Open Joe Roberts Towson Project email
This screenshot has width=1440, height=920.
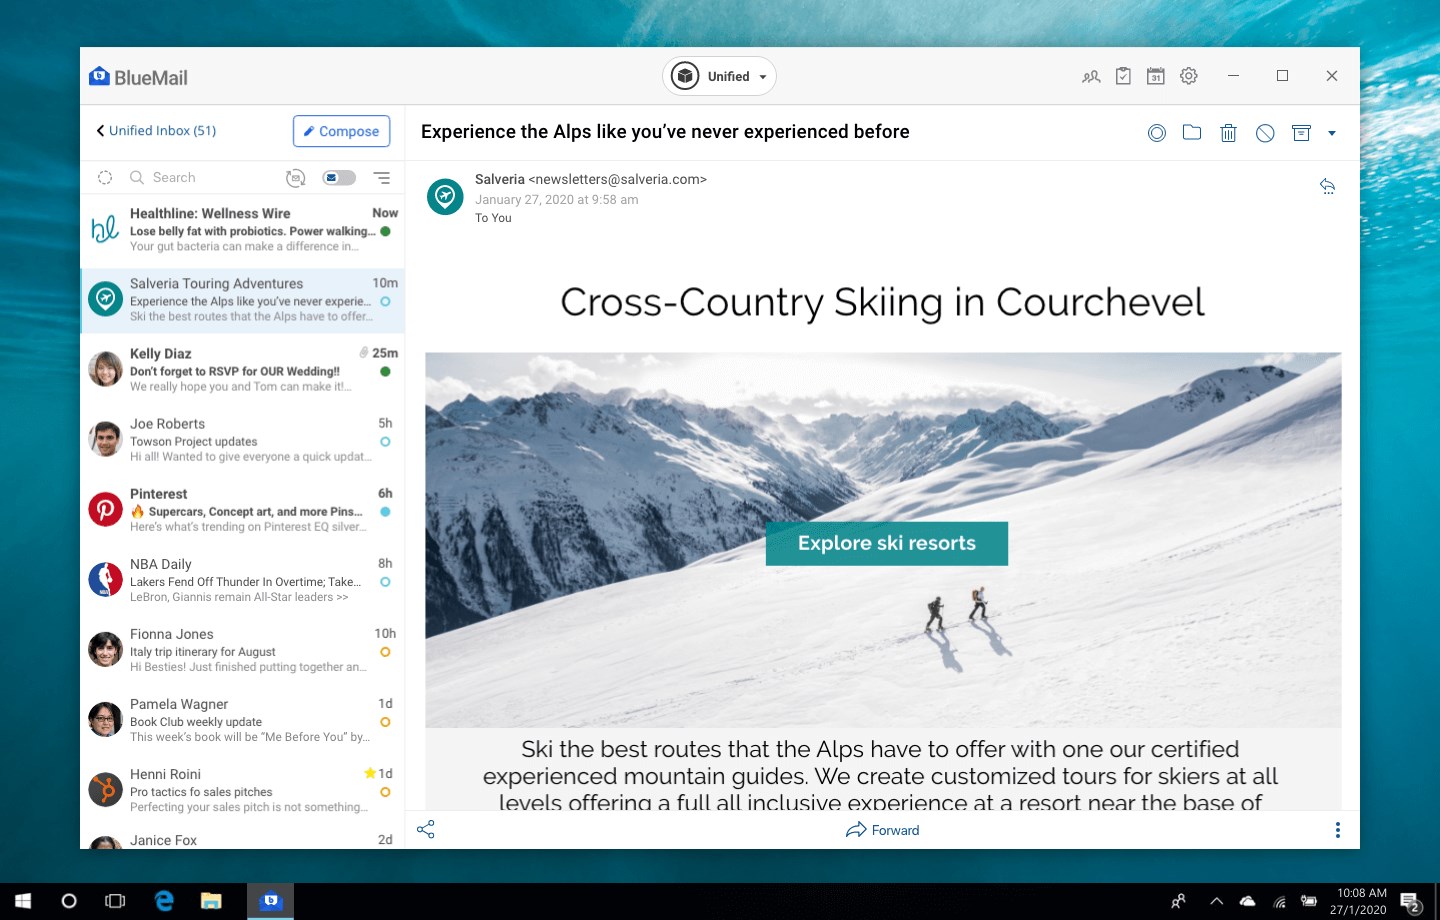pos(242,440)
